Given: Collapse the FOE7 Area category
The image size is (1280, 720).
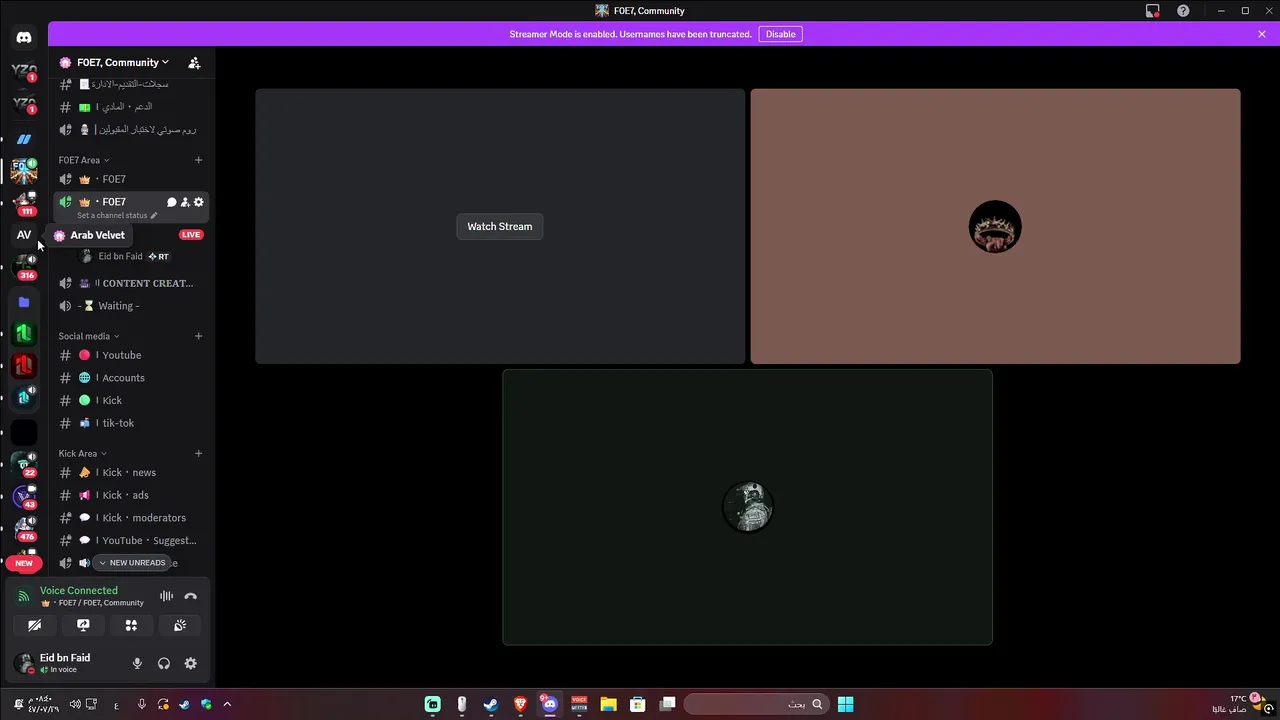Looking at the screenshot, I should point(84,160).
